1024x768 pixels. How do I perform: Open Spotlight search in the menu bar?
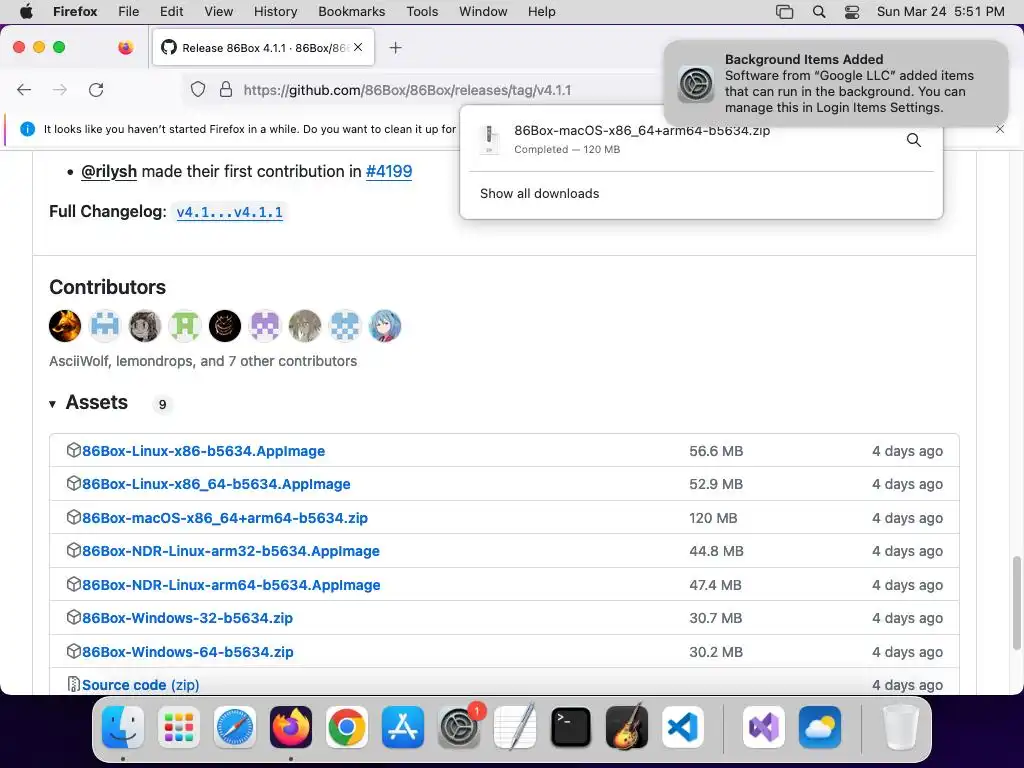click(x=819, y=12)
